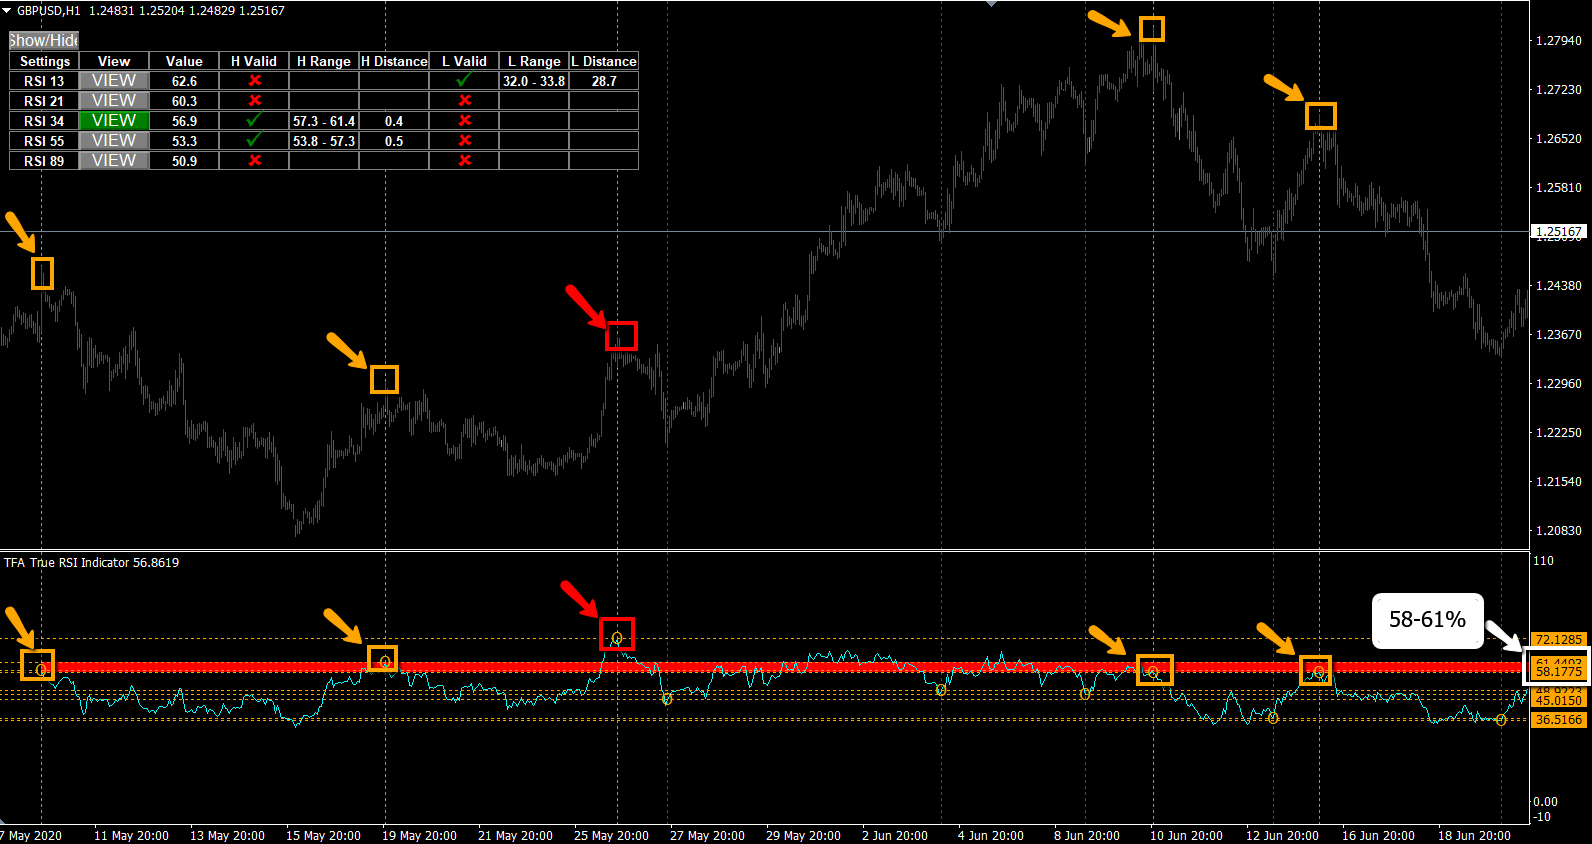Screen dimensions: 1592x844
Task: Click red X in RSI 21 H Valid
Action: point(255,100)
